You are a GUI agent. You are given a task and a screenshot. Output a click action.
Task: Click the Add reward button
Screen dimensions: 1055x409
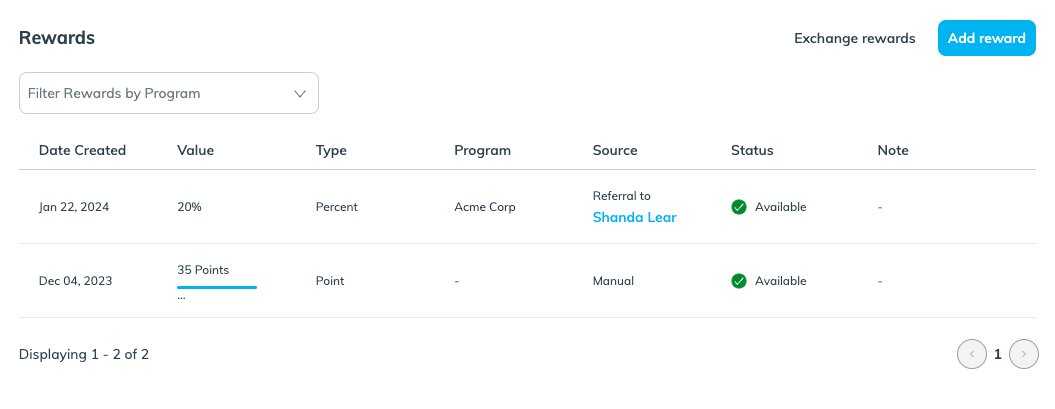[986, 38]
